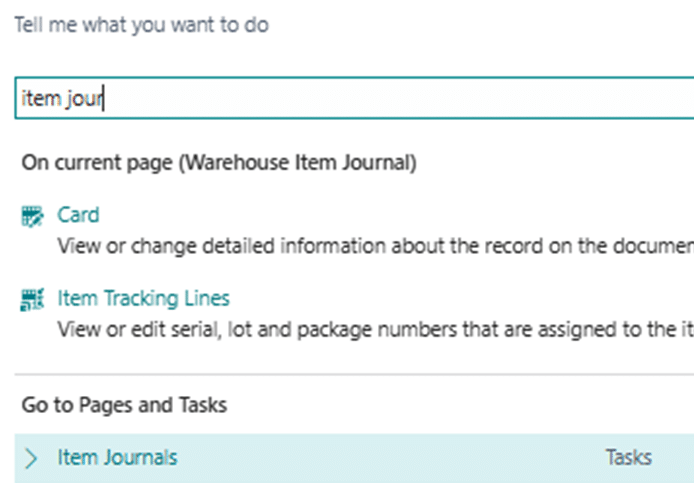Click the Card action icon
Screen dimensions: 694x483
[33, 215]
